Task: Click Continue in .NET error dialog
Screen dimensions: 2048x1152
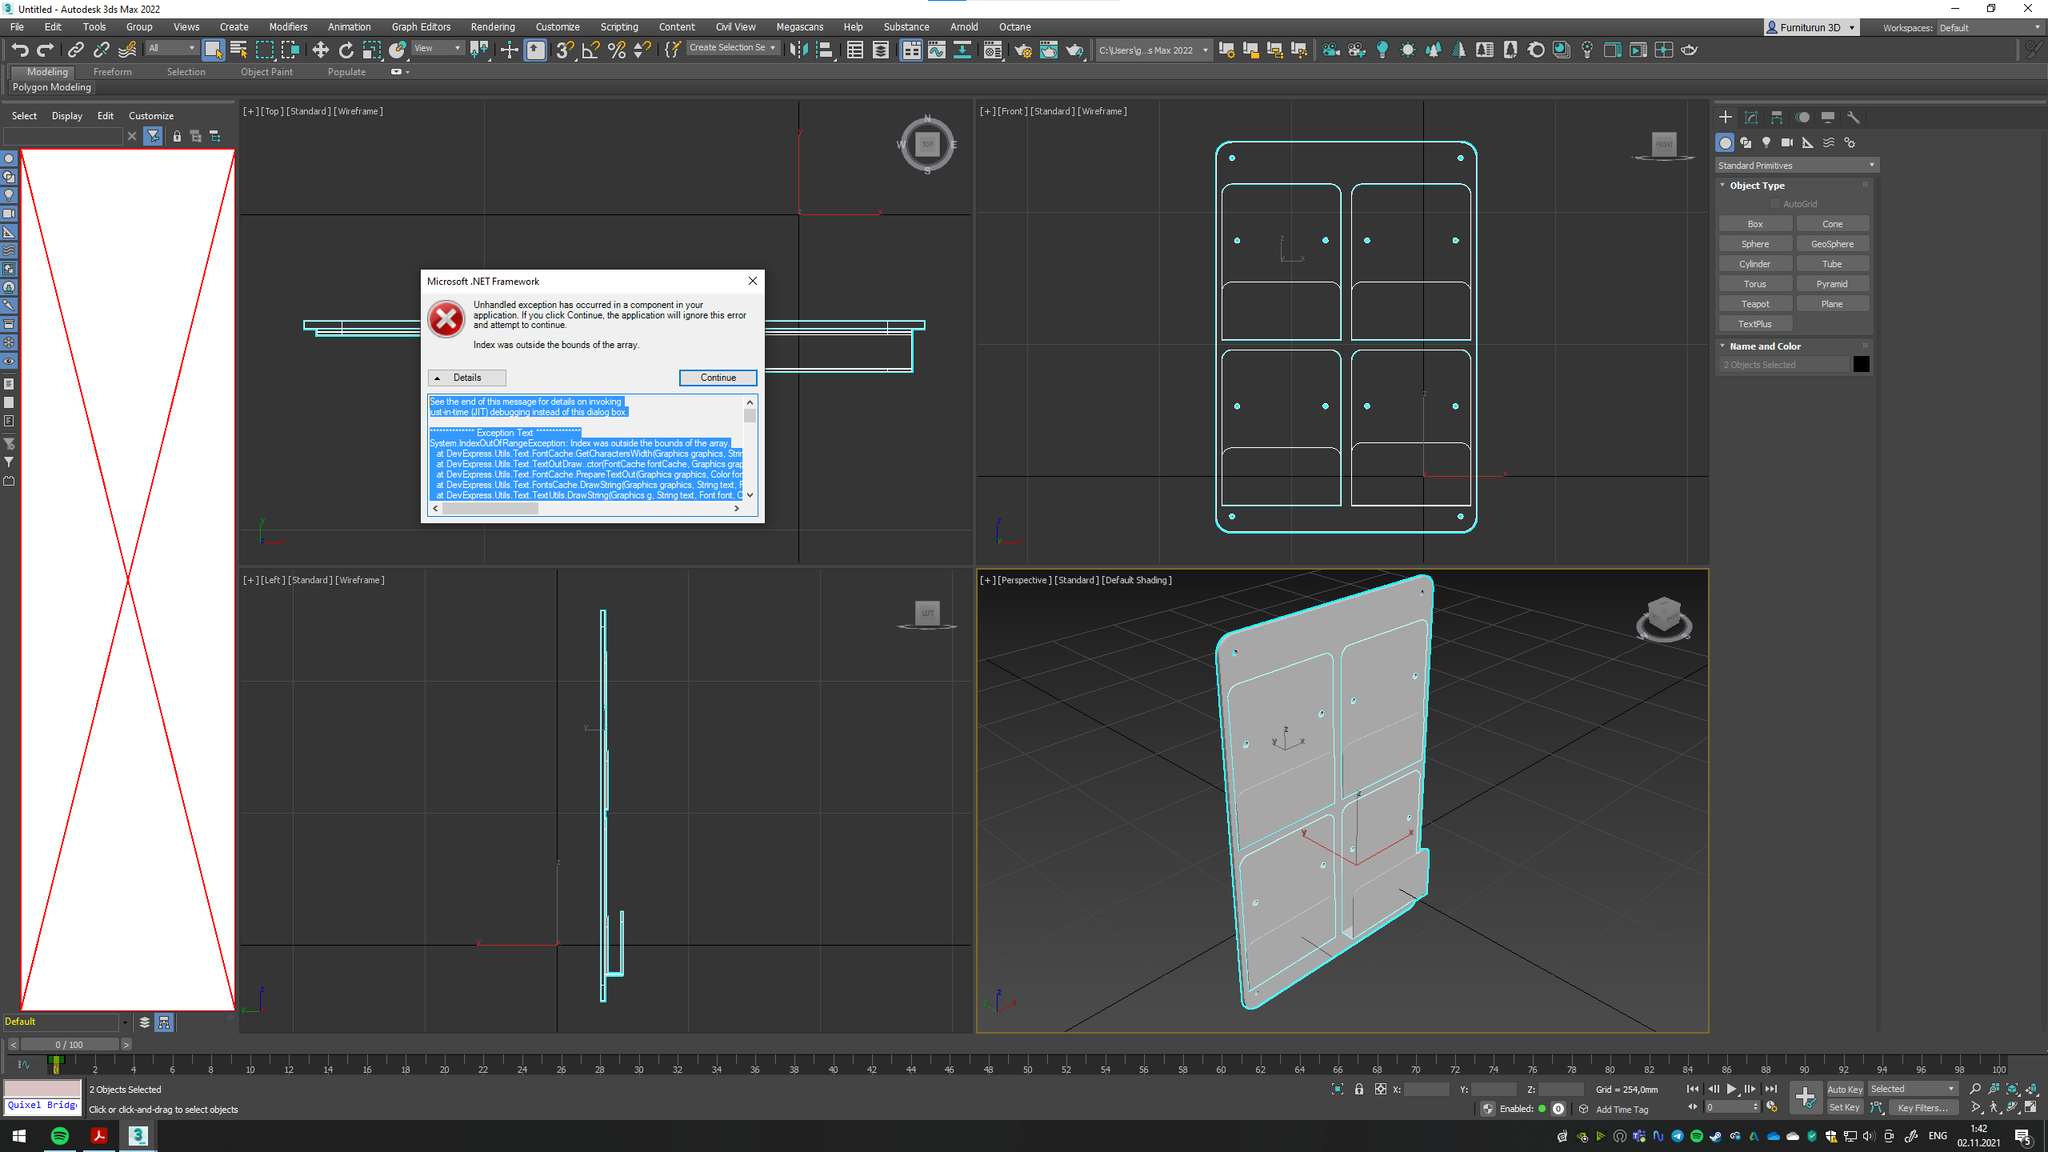Action: [x=718, y=378]
